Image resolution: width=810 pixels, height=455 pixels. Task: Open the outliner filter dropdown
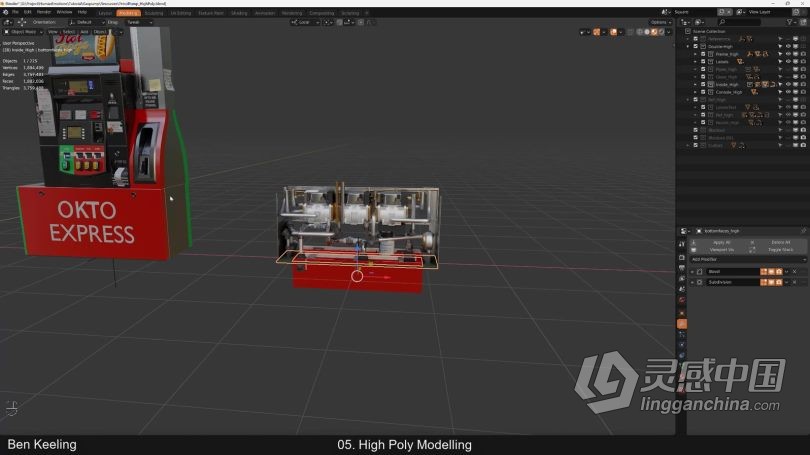pos(790,22)
